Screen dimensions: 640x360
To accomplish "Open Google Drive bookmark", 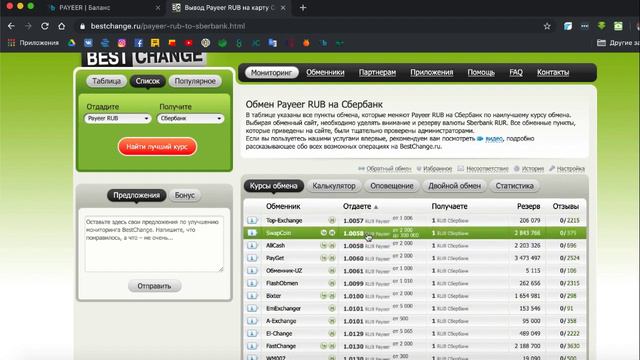I will pos(71,43).
